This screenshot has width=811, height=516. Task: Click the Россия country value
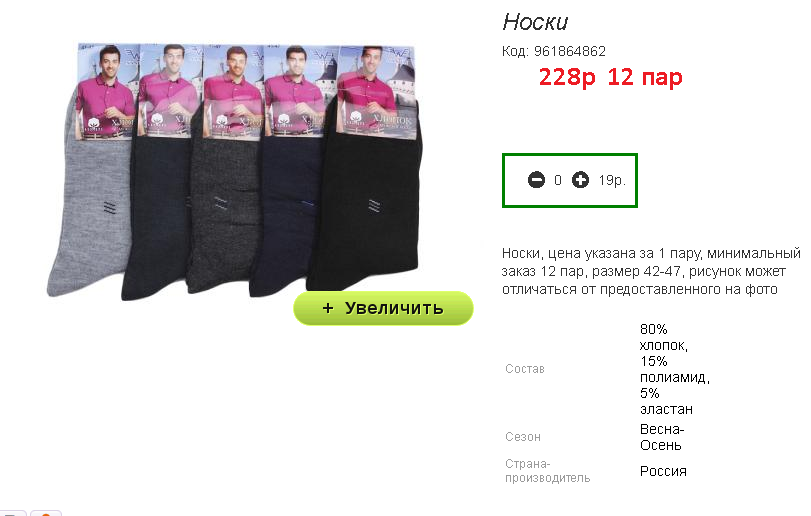(663, 471)
